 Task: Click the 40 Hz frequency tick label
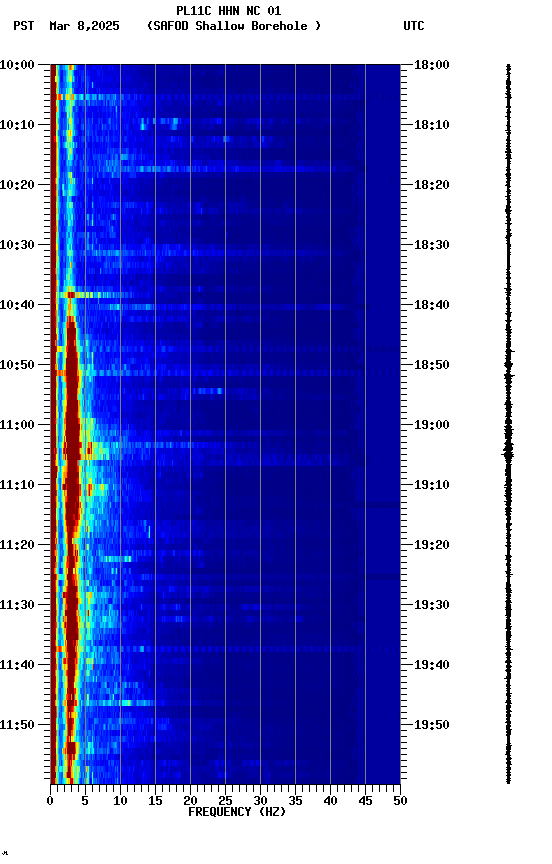point(331,801)
